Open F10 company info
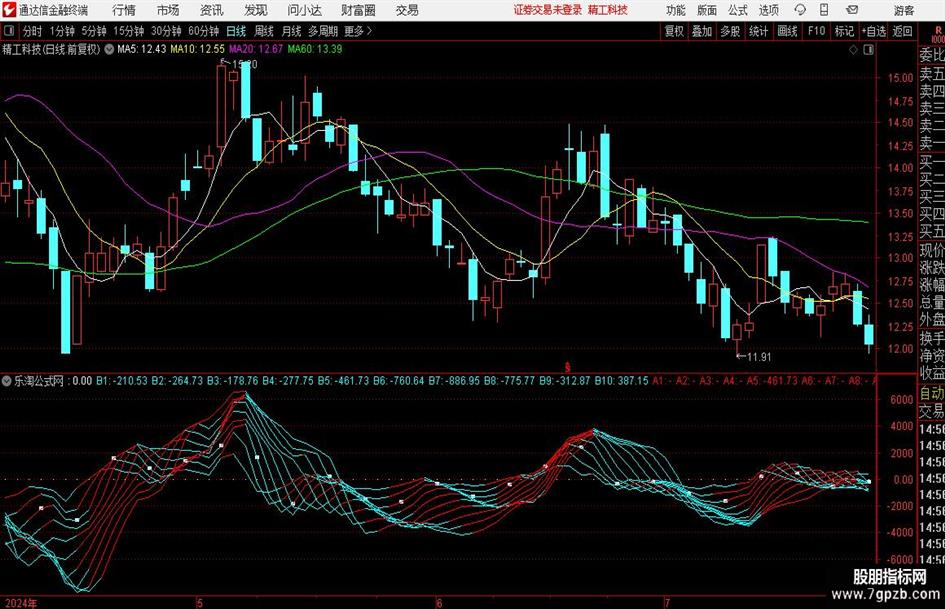945x609 pixels. 817,31
